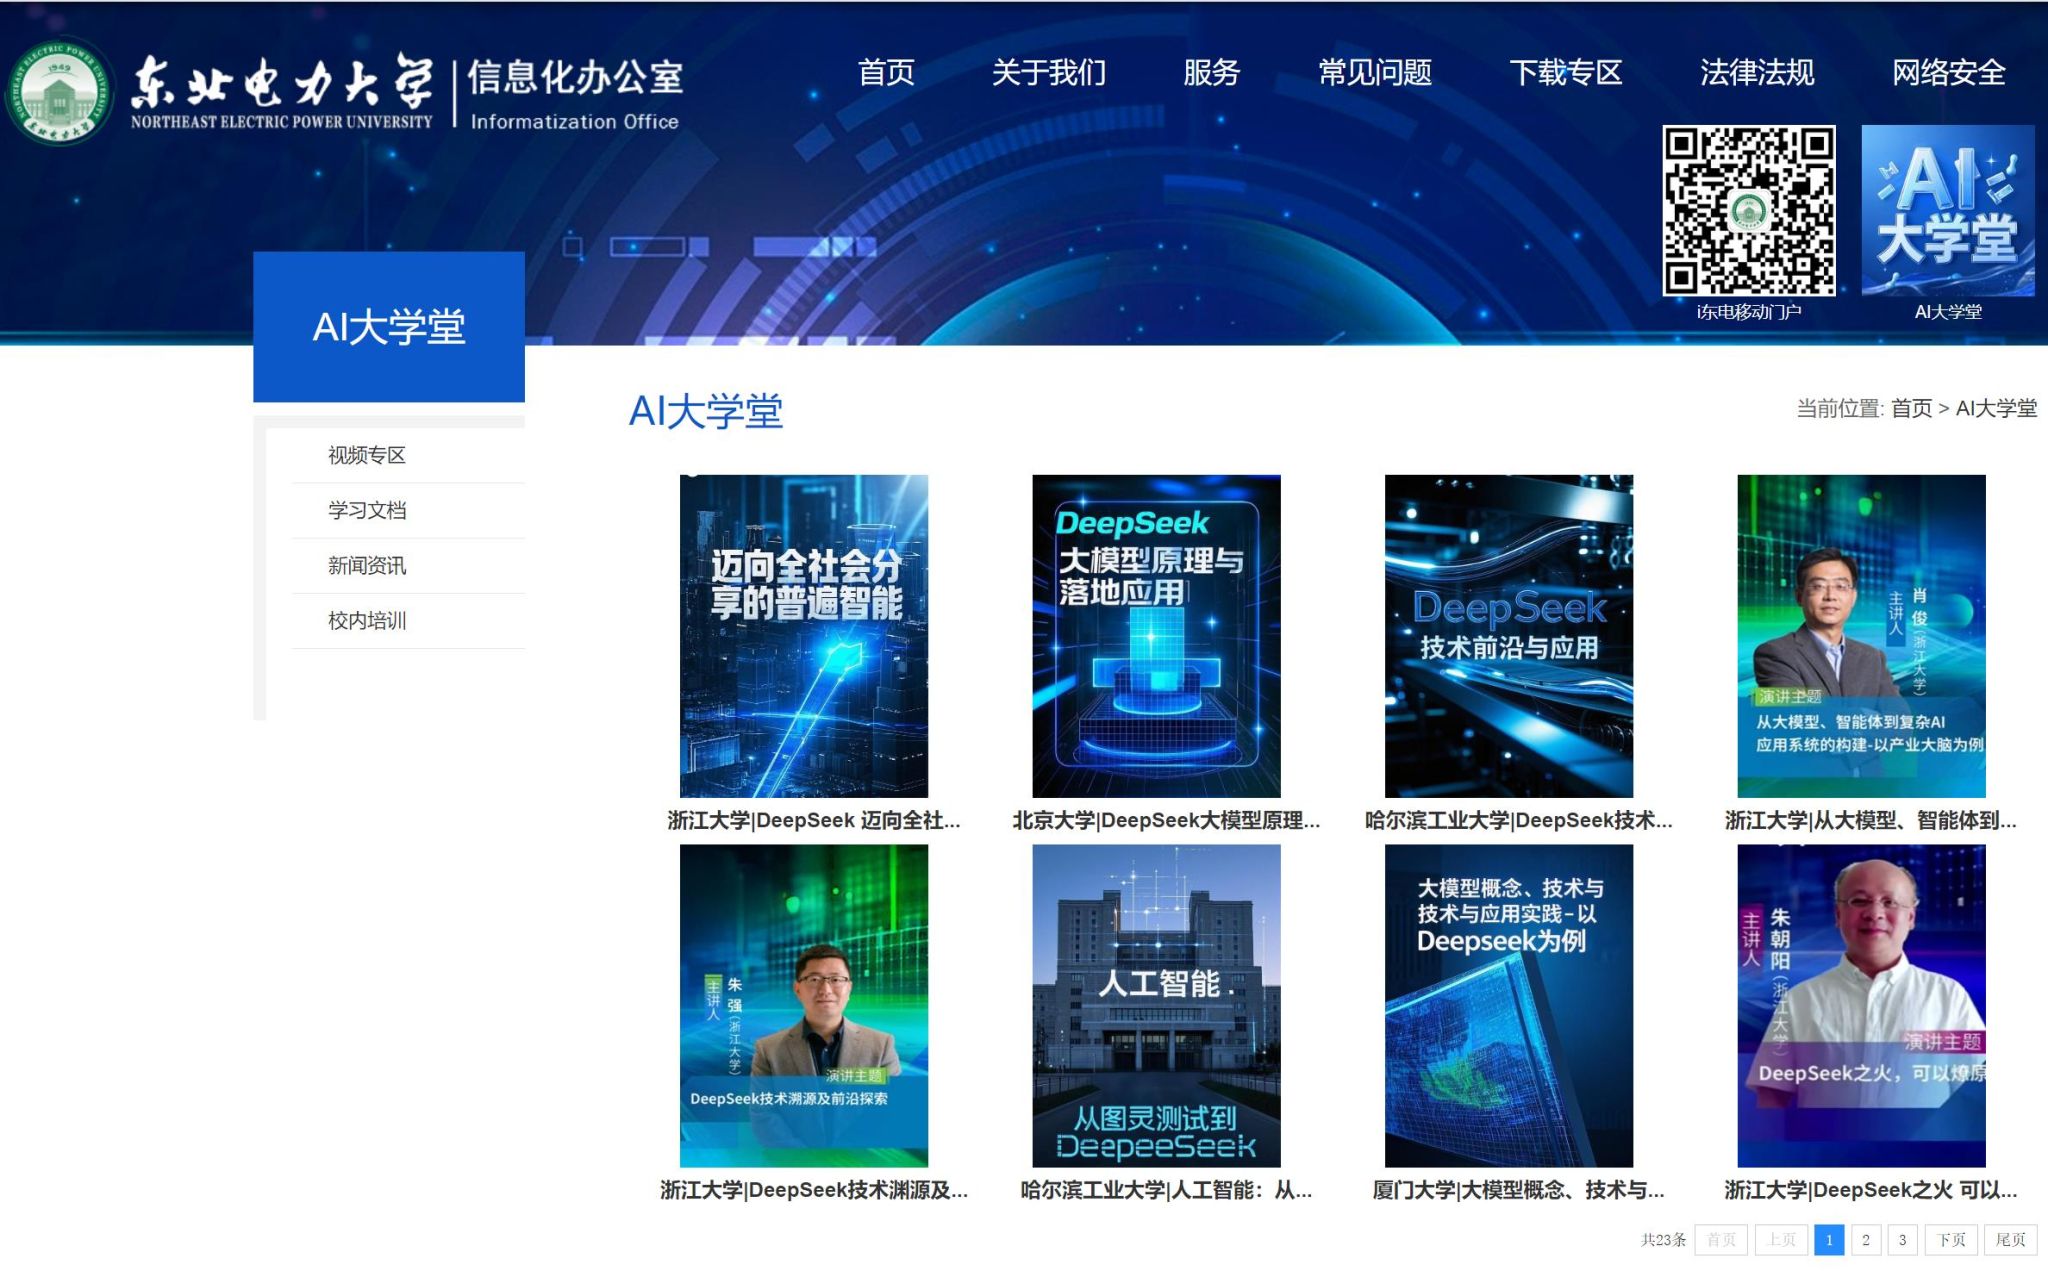Click title 哈尔滨工业大学|DeepSeek技术...
Image resolution: width=2048 pixels, height=1271 pixels.
1518,820
